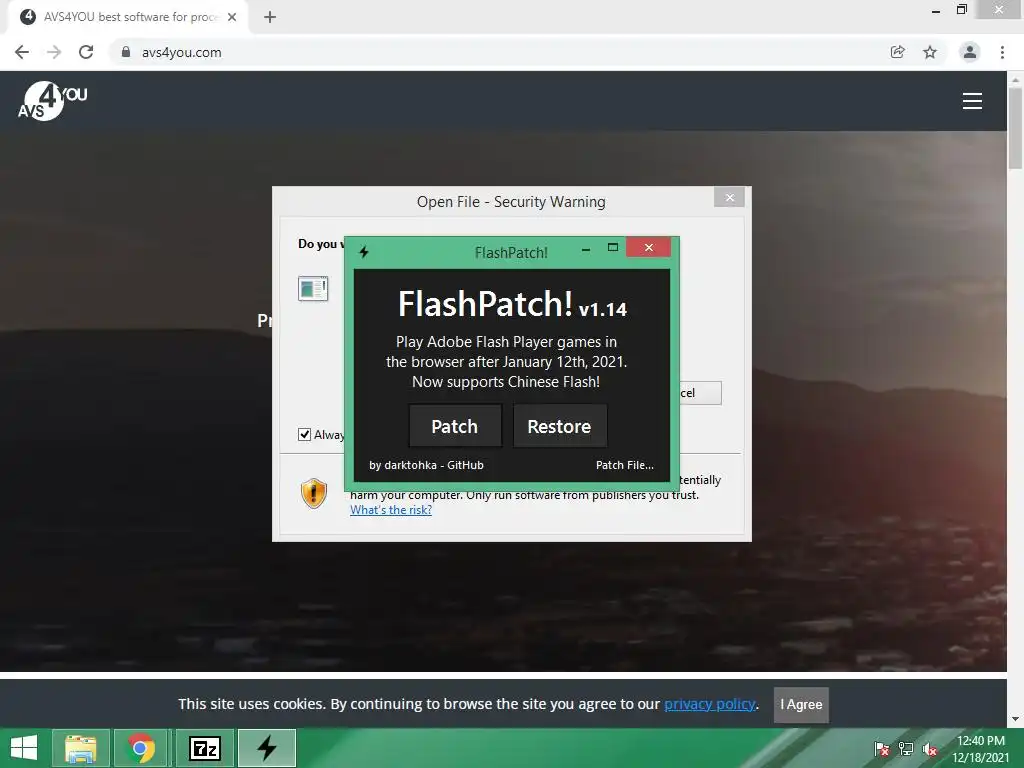The width and height of the screenshot is (1024, 768).
Task: Open the Chrome three-dot menu
Action: pyautogui.click(x=1002, y=52)
